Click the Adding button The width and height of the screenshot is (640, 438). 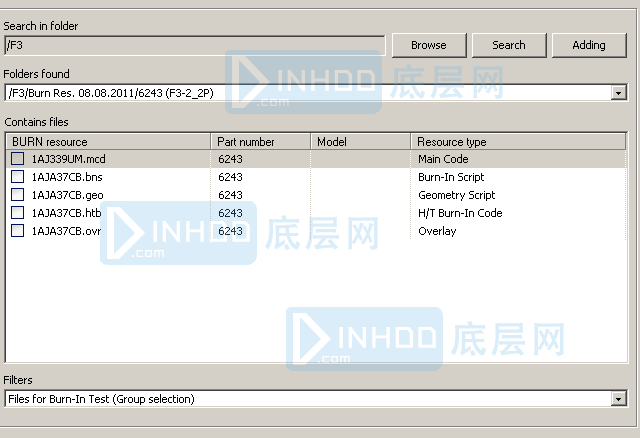tap(588, 45)
